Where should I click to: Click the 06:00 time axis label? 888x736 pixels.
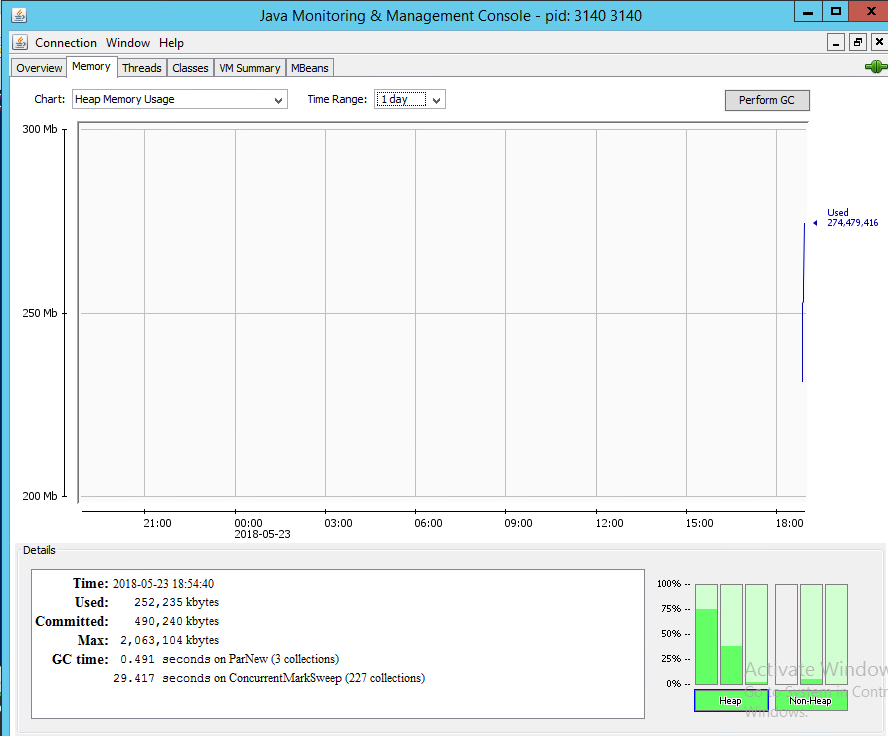pos(428,523)
